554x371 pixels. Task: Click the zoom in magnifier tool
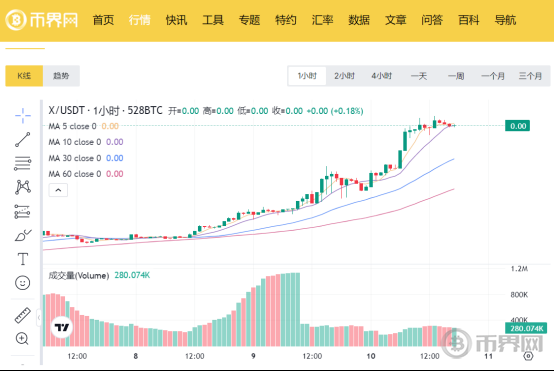[x=22, y=338]
